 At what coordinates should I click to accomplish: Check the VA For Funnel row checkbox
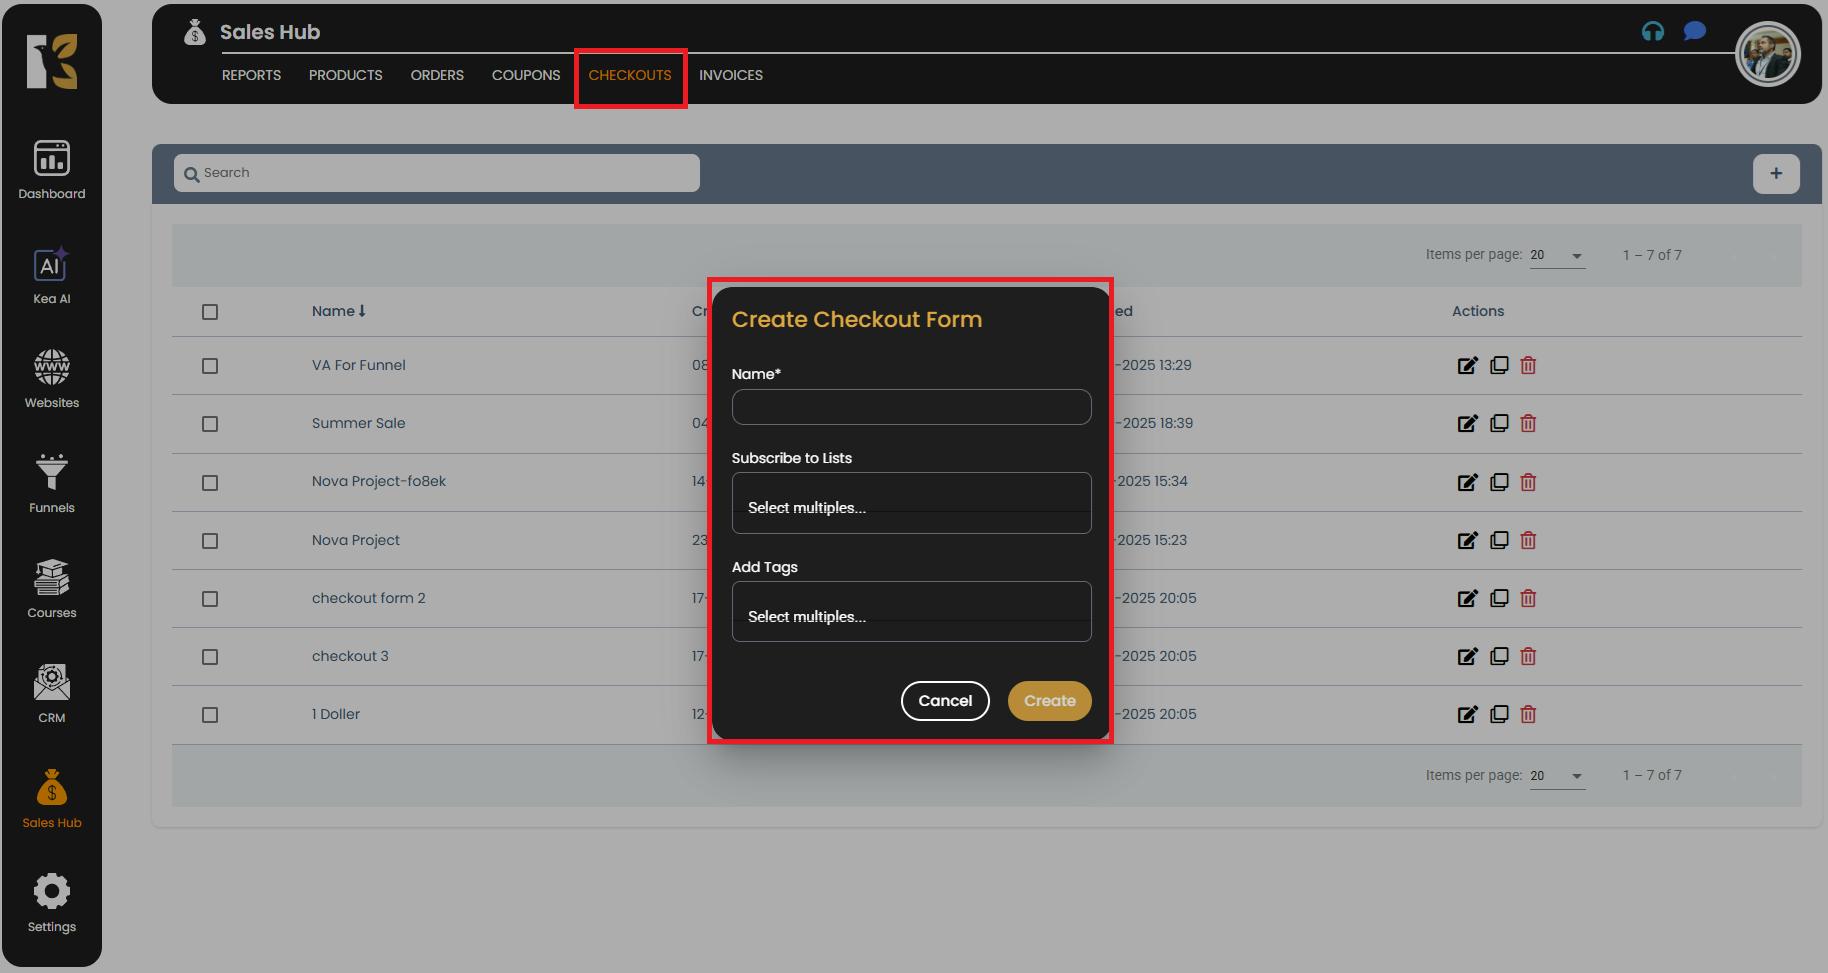coord(210,366)
